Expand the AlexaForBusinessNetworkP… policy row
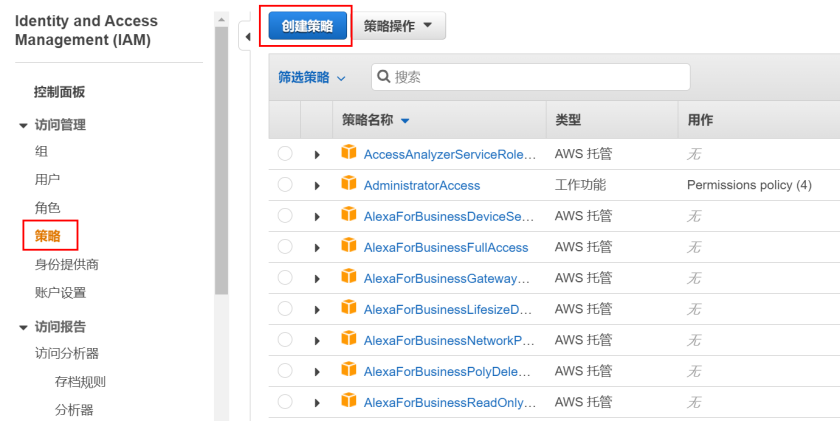 click(317, 341)
